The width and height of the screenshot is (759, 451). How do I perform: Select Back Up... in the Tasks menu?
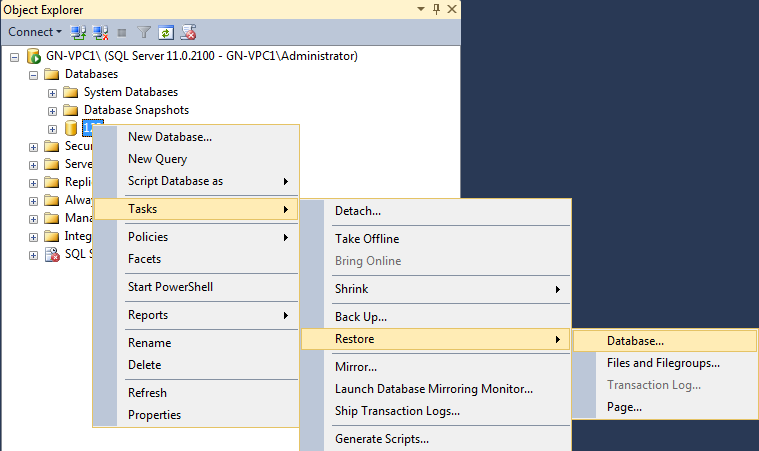[361, 317]
